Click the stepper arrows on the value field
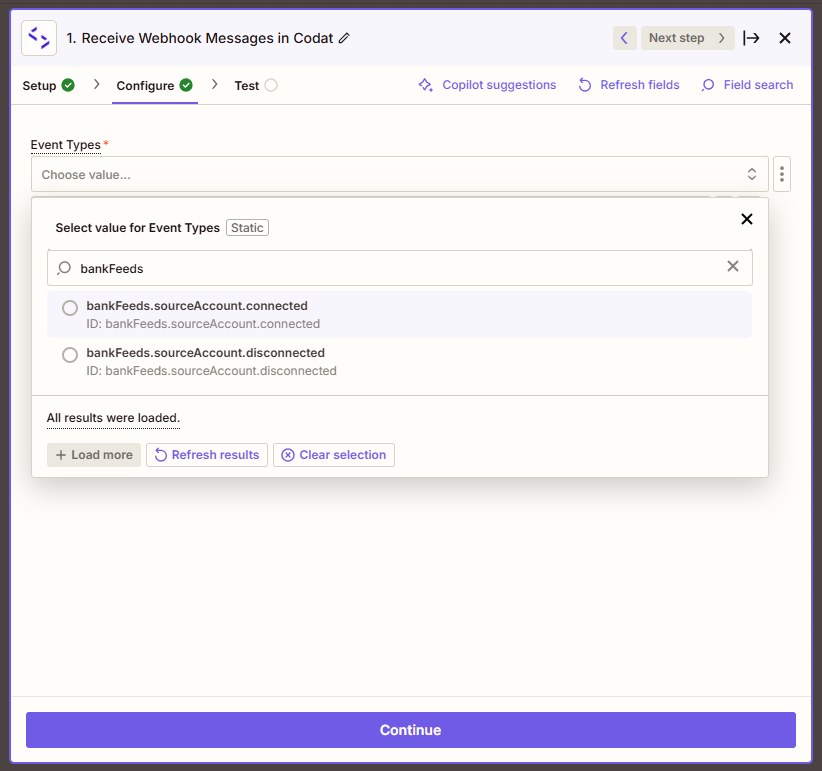The image size is (822, 771). tap(751, 173)
